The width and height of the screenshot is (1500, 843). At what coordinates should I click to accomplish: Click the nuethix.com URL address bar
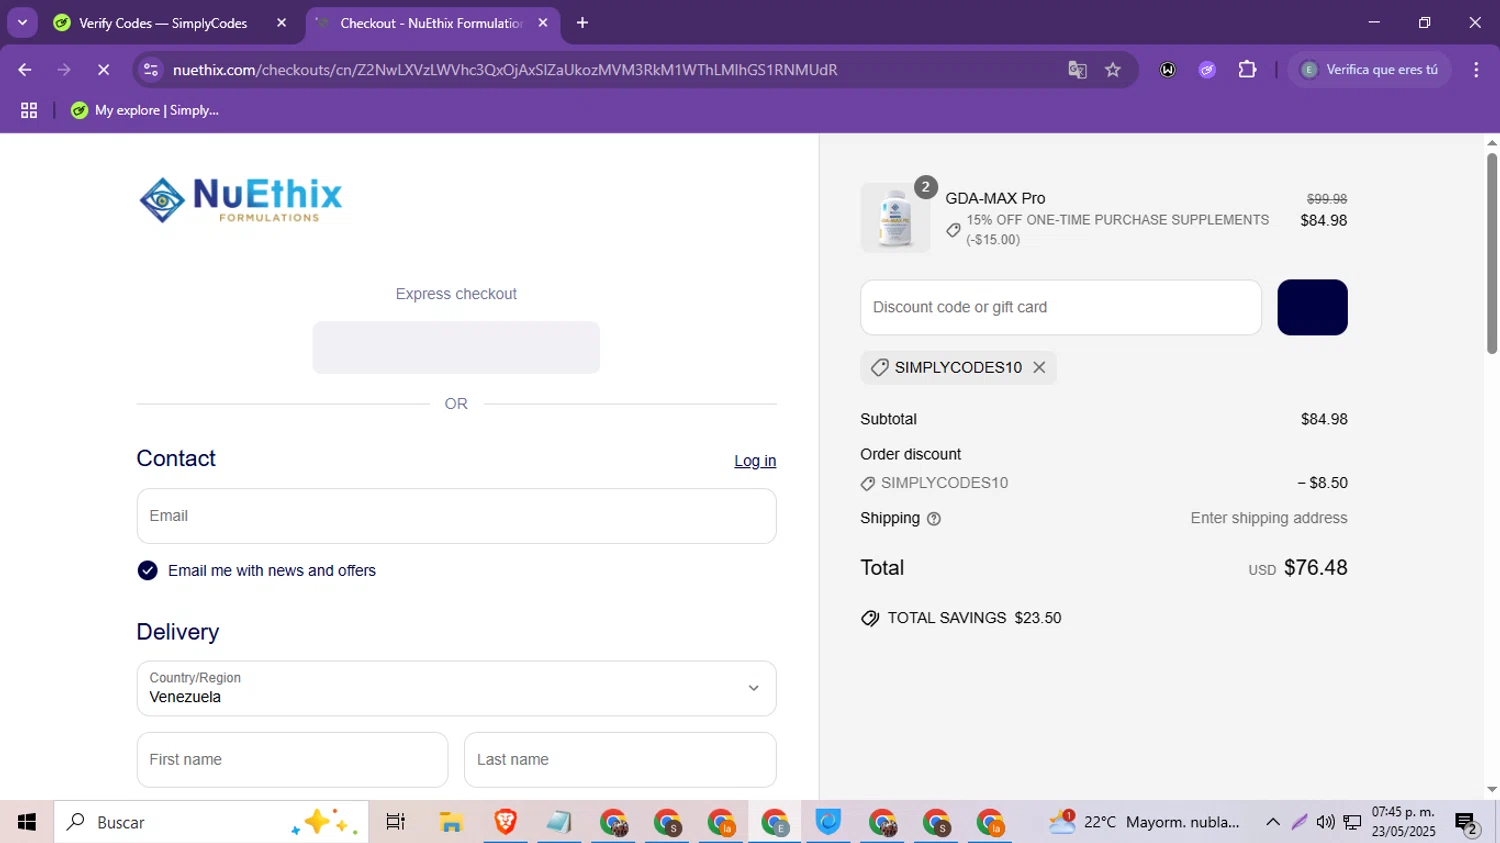click(505, 70)
